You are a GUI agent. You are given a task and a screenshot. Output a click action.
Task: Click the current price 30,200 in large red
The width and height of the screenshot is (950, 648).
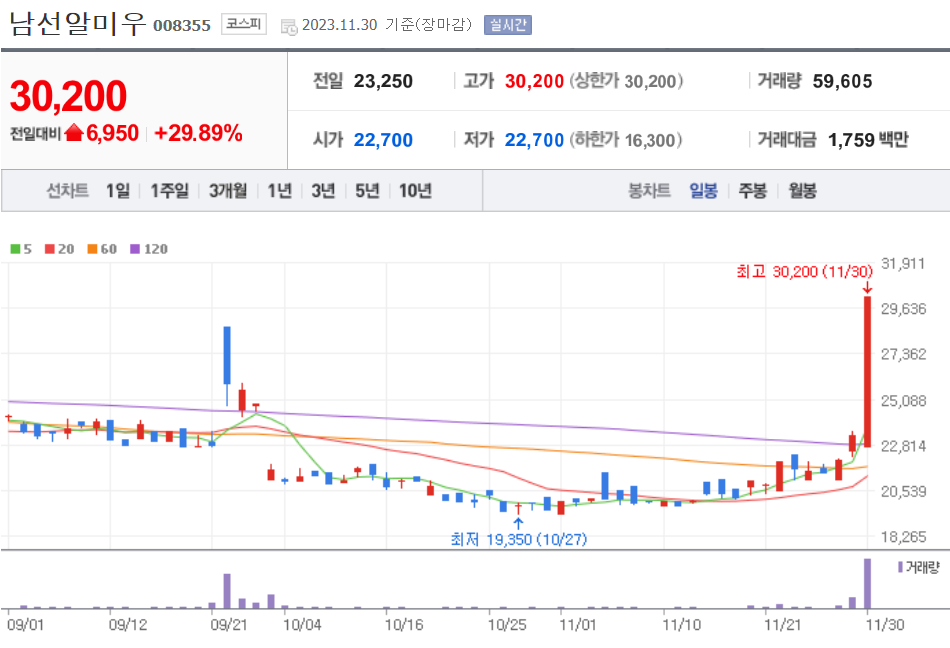pos(68,96)
